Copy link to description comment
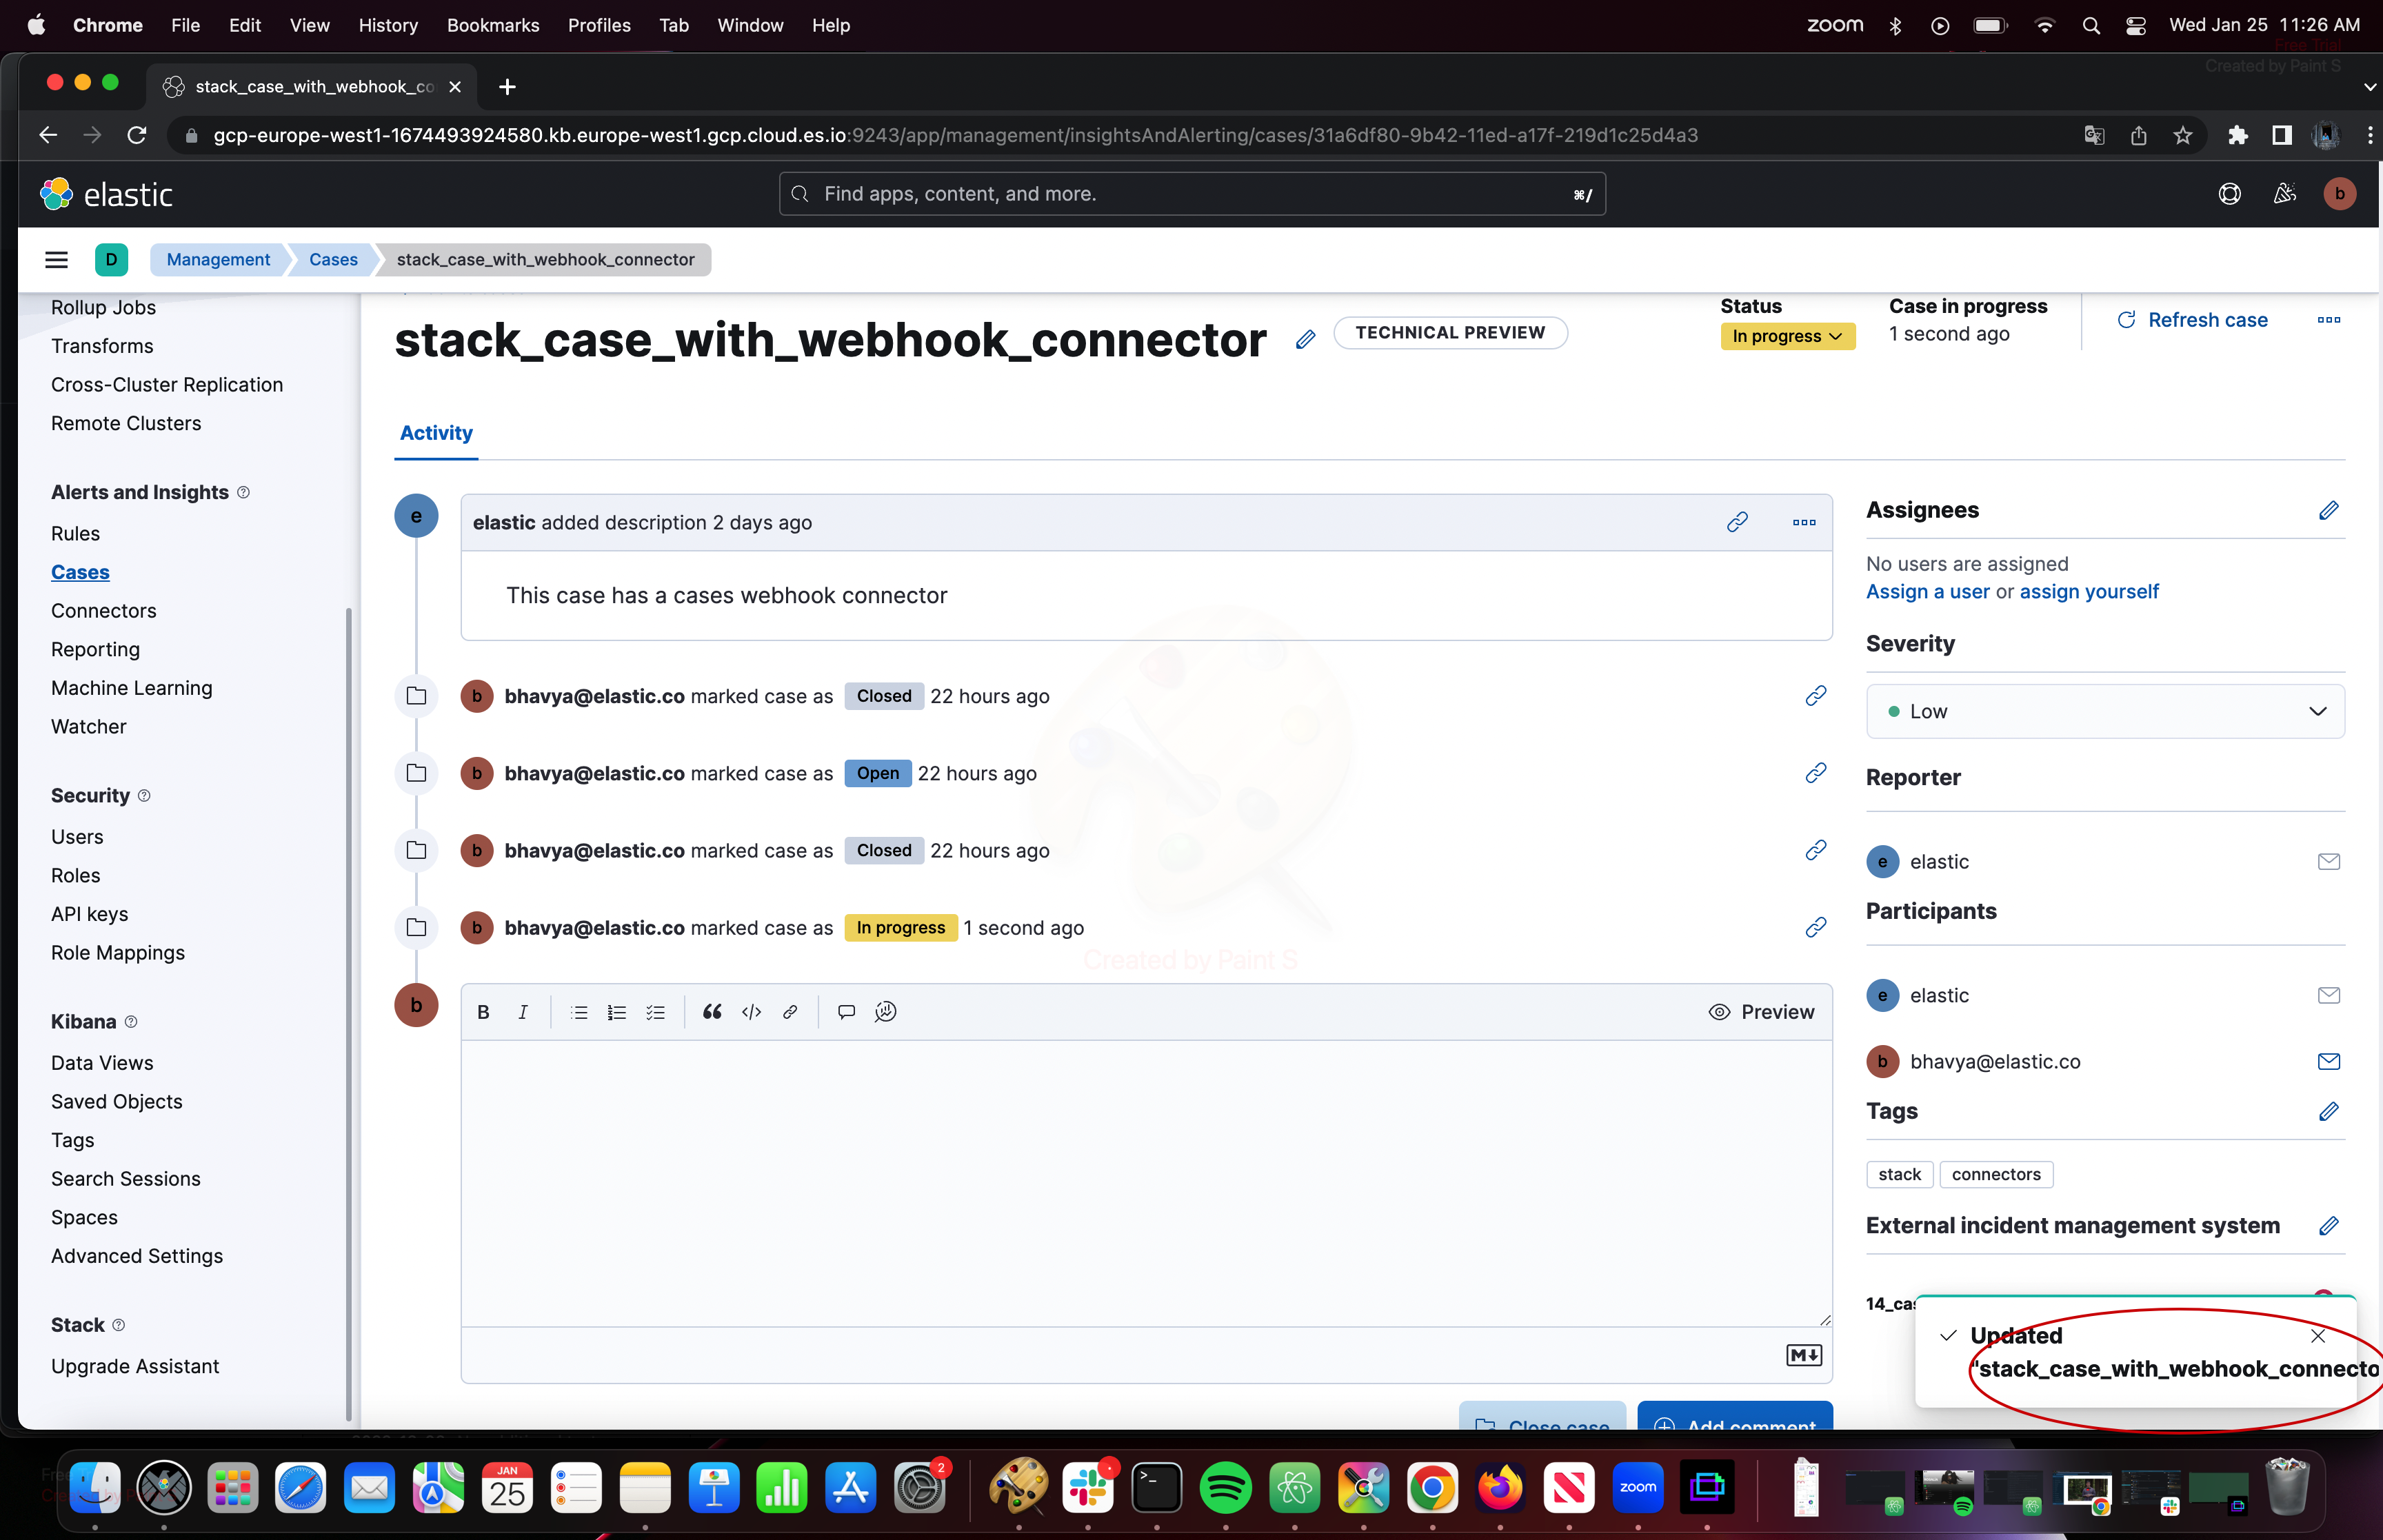 pyautogui.click(x=1737, y=522)
